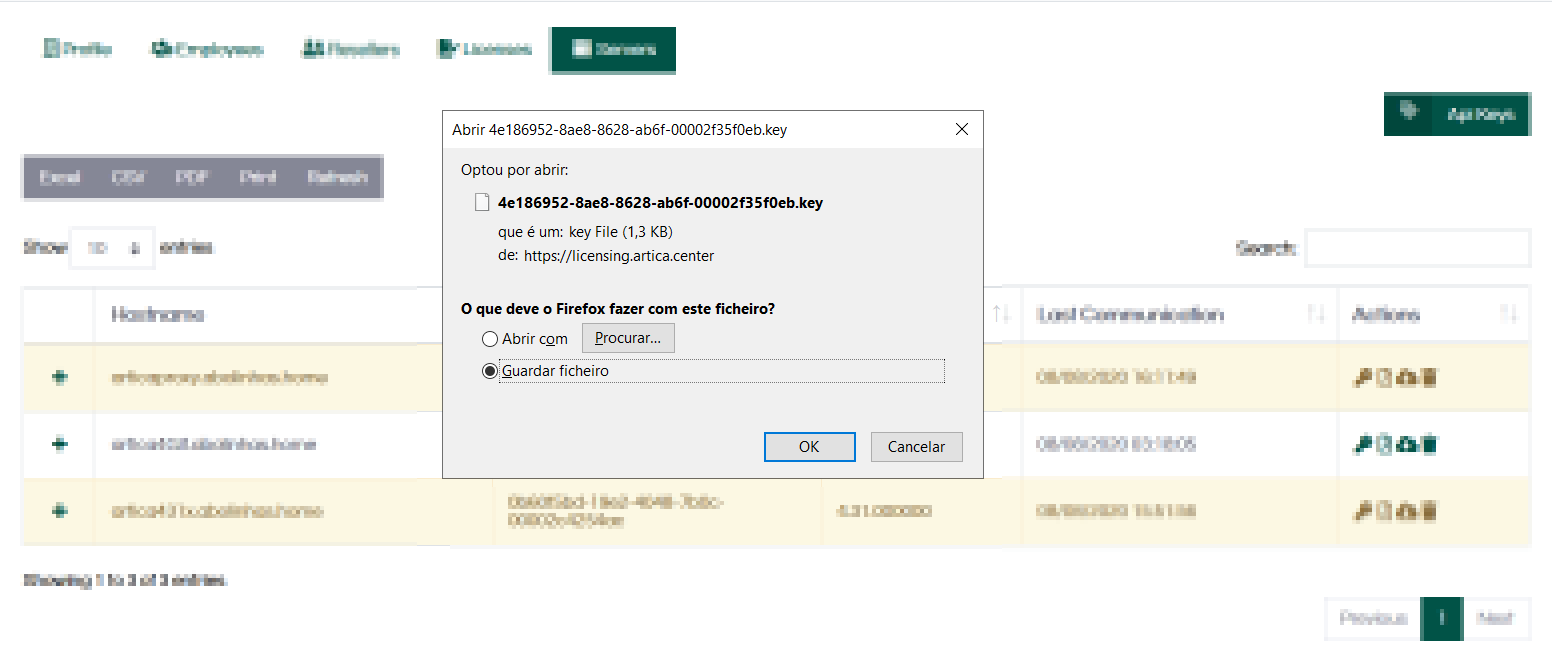
Task: Expand the first server row with plus icon
Action: pos(59,378)
